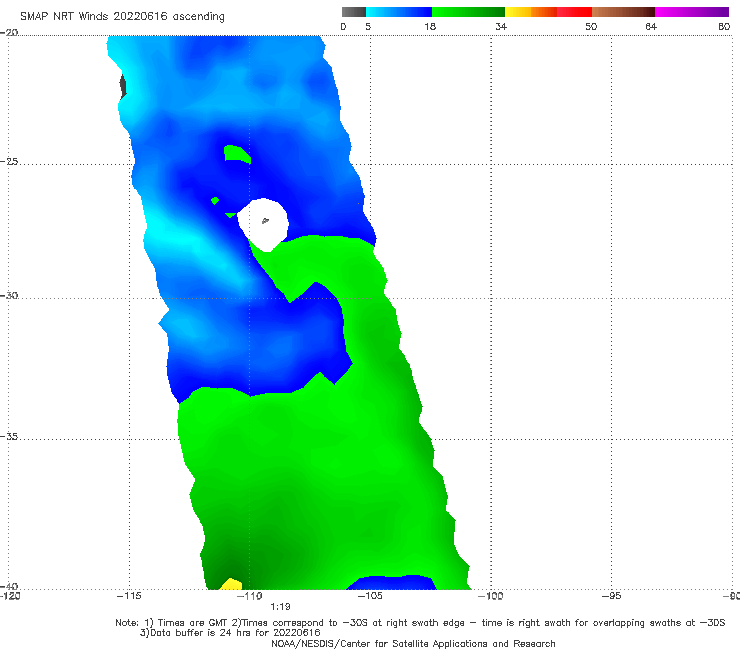Click the blue patch at bottom near -104 longitude
Image resolution: width=740 pixels, height=650 pixels.
point(392,582)
